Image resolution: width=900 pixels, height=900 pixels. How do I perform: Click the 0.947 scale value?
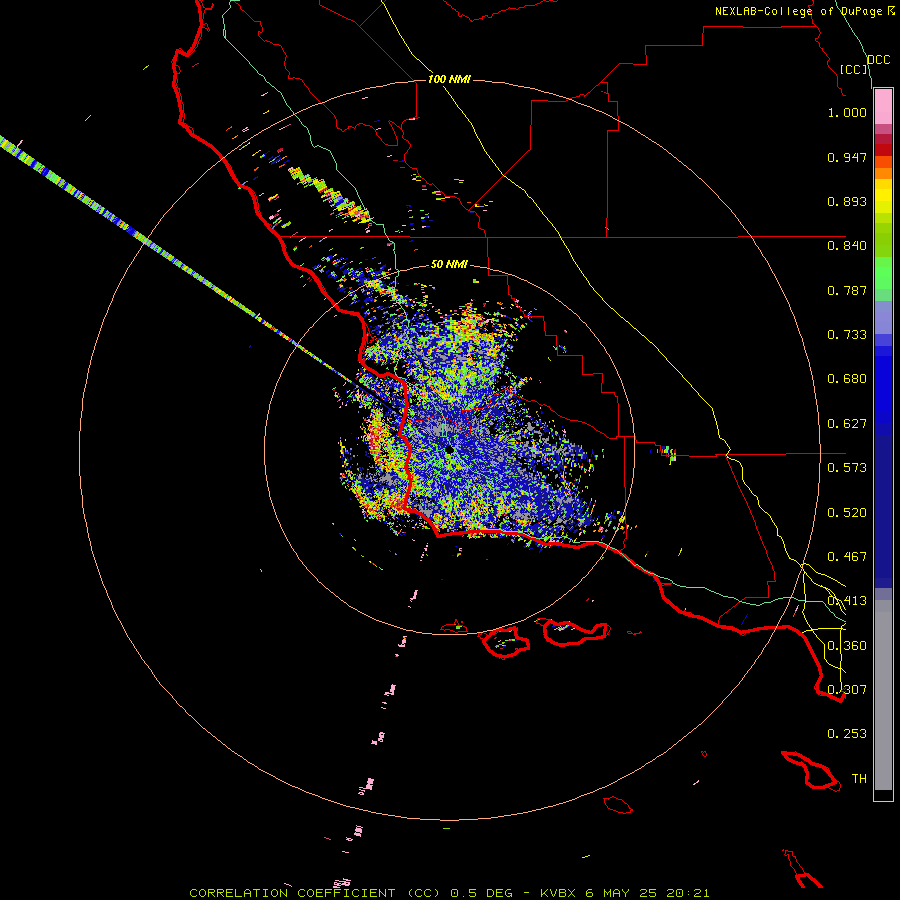point(847,157)
